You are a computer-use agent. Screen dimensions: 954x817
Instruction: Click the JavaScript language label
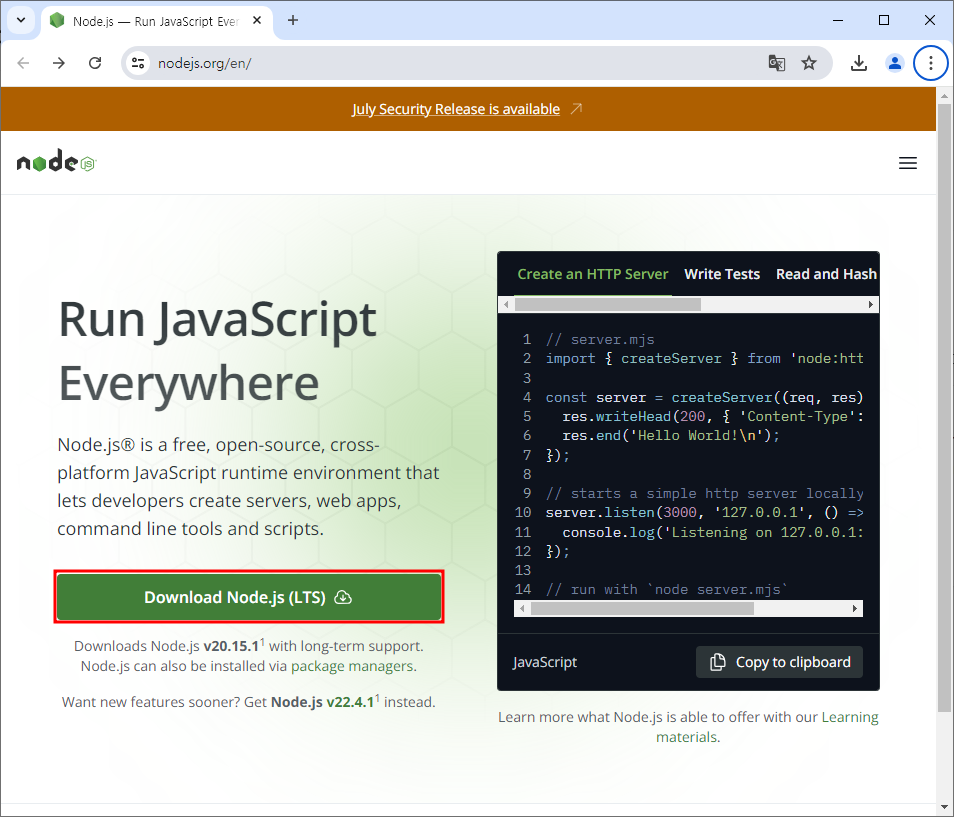point(545,662)
